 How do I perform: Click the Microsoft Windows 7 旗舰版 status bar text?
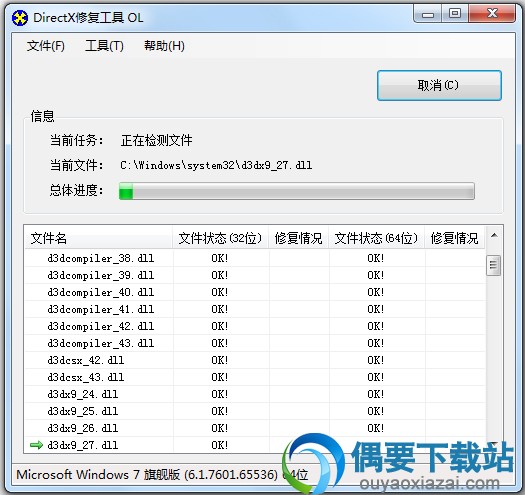(x=162, y=475)
